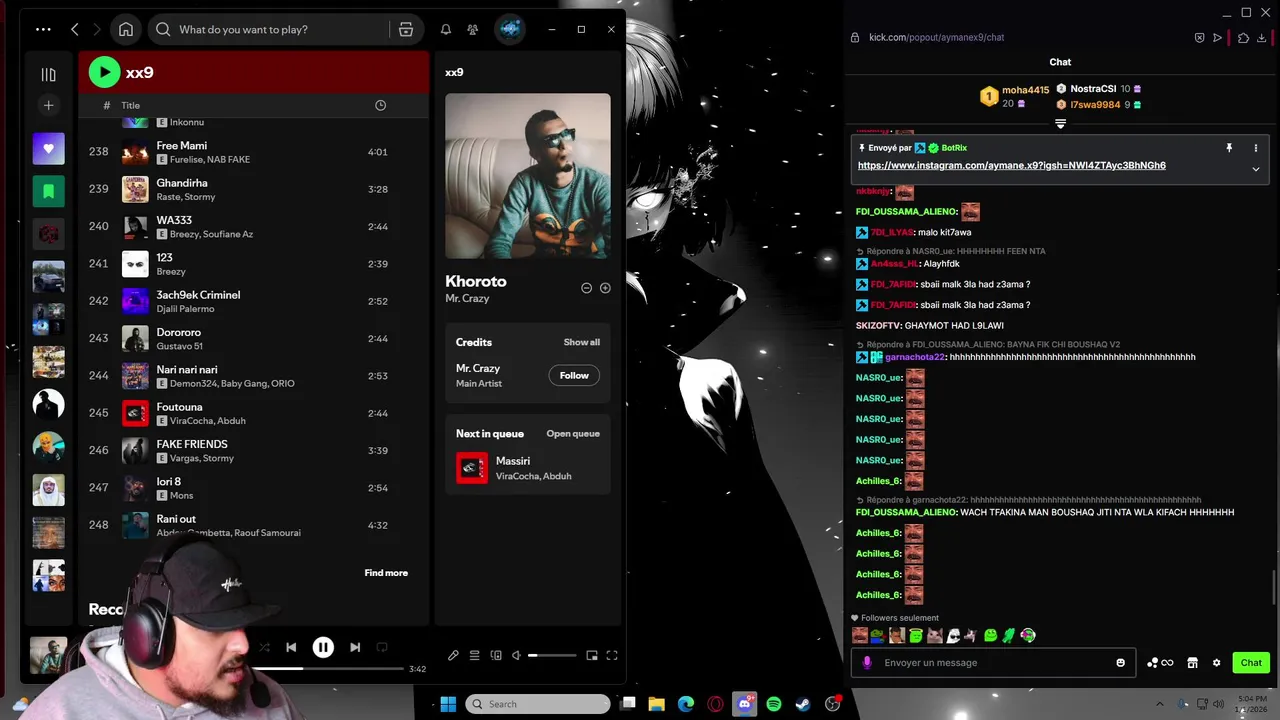Toggle the Queue view icon
The height and width of the screenshot is (720, 1280).
coord(475,655)
